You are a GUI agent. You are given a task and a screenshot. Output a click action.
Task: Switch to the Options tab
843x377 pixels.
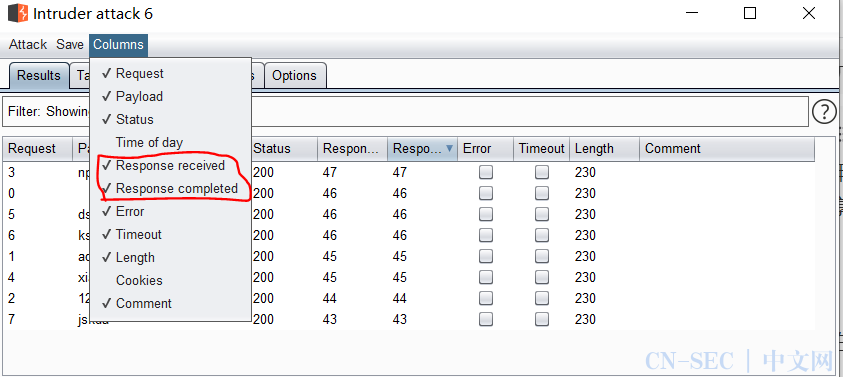tap(294, 76)
